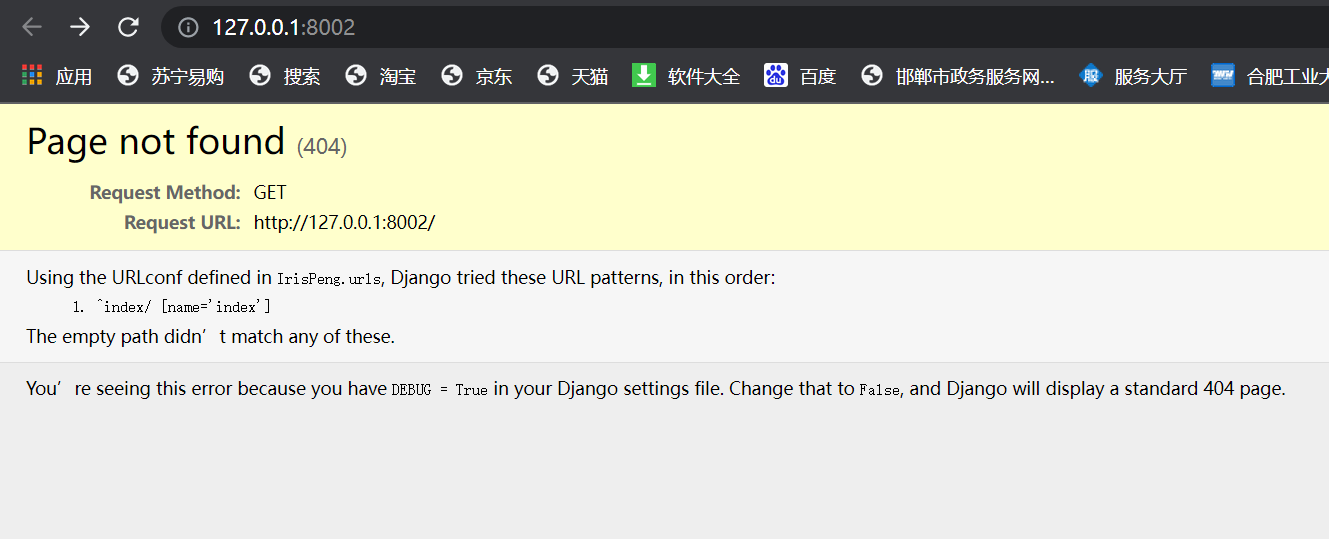Reload the page with the refresh icon
The height and width of the screenshot is (539, 1329).
pos(128,27)
